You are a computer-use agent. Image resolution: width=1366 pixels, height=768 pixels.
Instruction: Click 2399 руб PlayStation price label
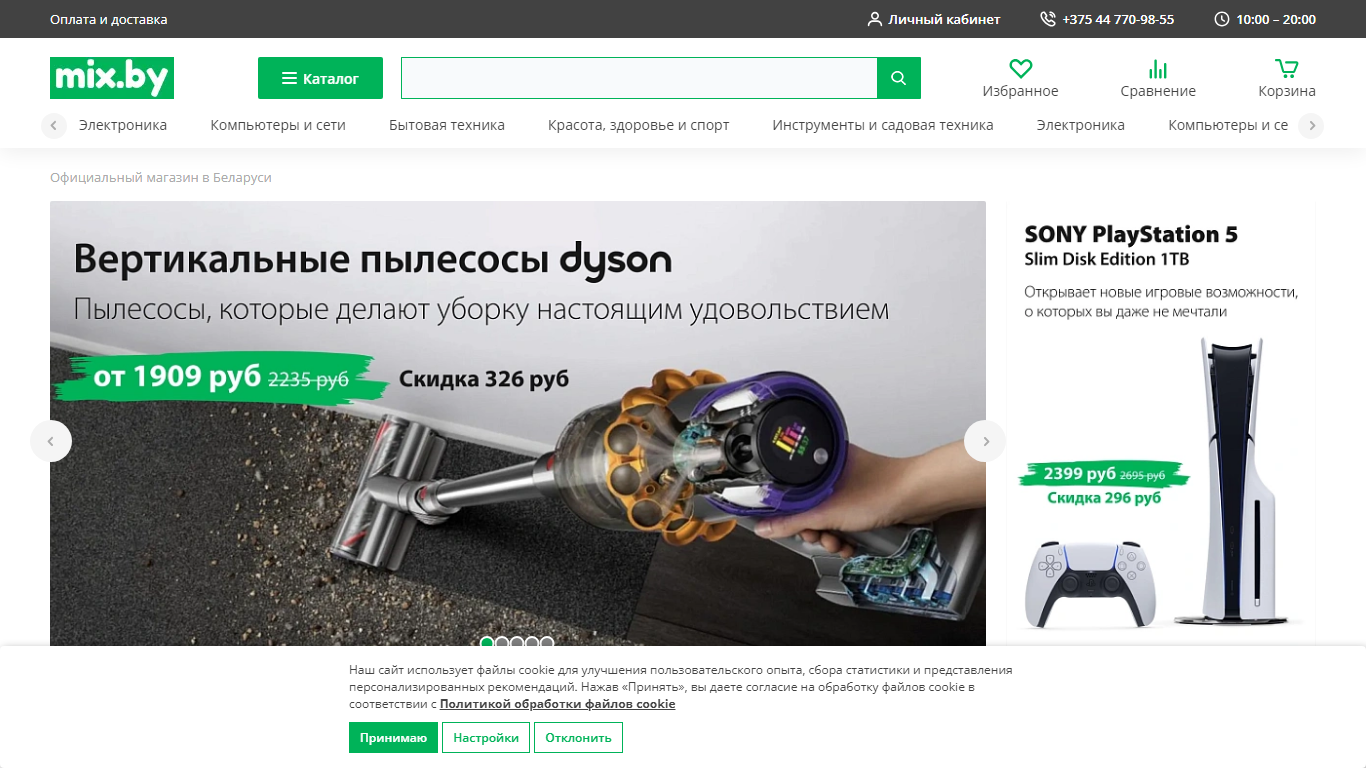tap(1079, 474)
